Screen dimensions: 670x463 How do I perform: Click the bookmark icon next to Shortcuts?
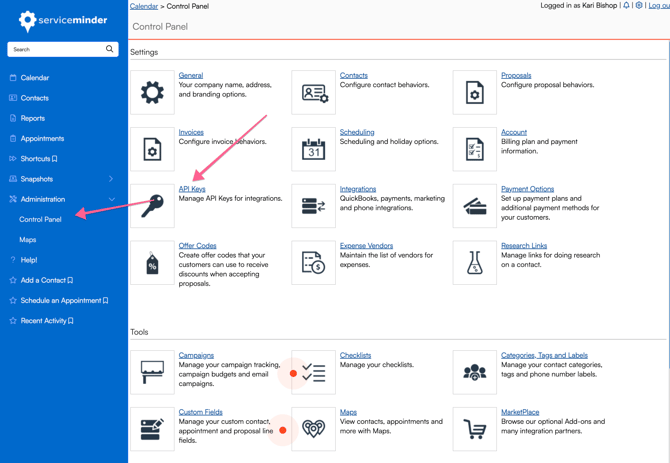pyautogui.click(x=55, y=159)
